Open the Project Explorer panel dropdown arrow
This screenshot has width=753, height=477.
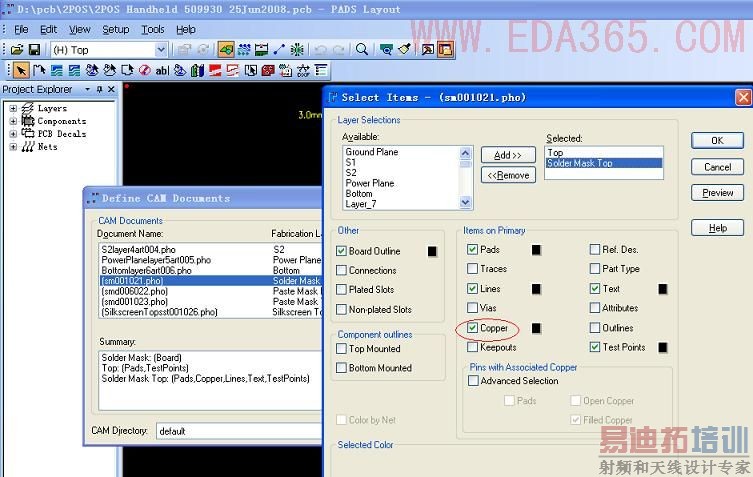[87, 89]
